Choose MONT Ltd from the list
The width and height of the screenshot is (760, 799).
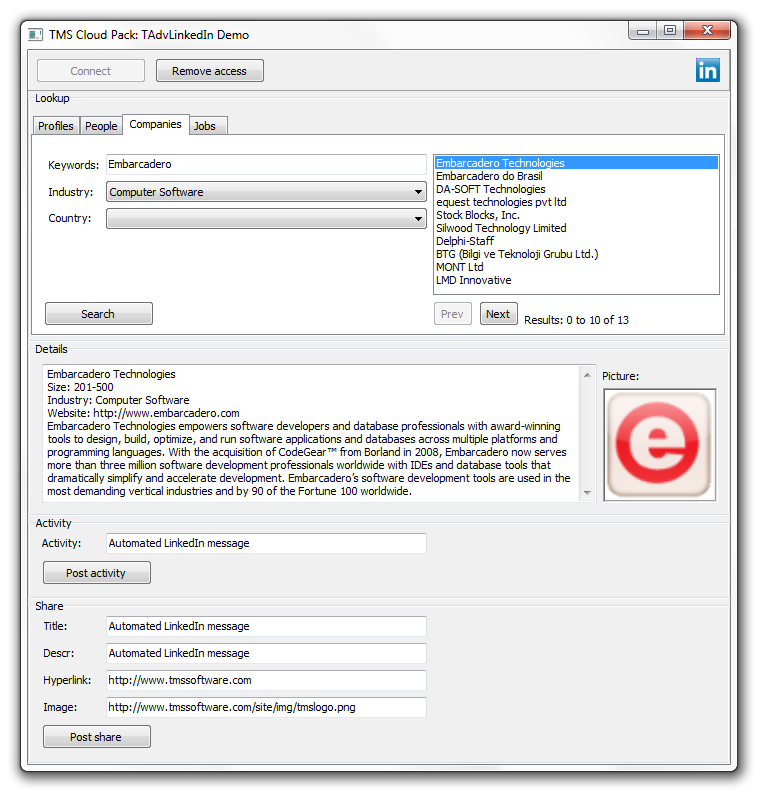[x=576, y=267]
